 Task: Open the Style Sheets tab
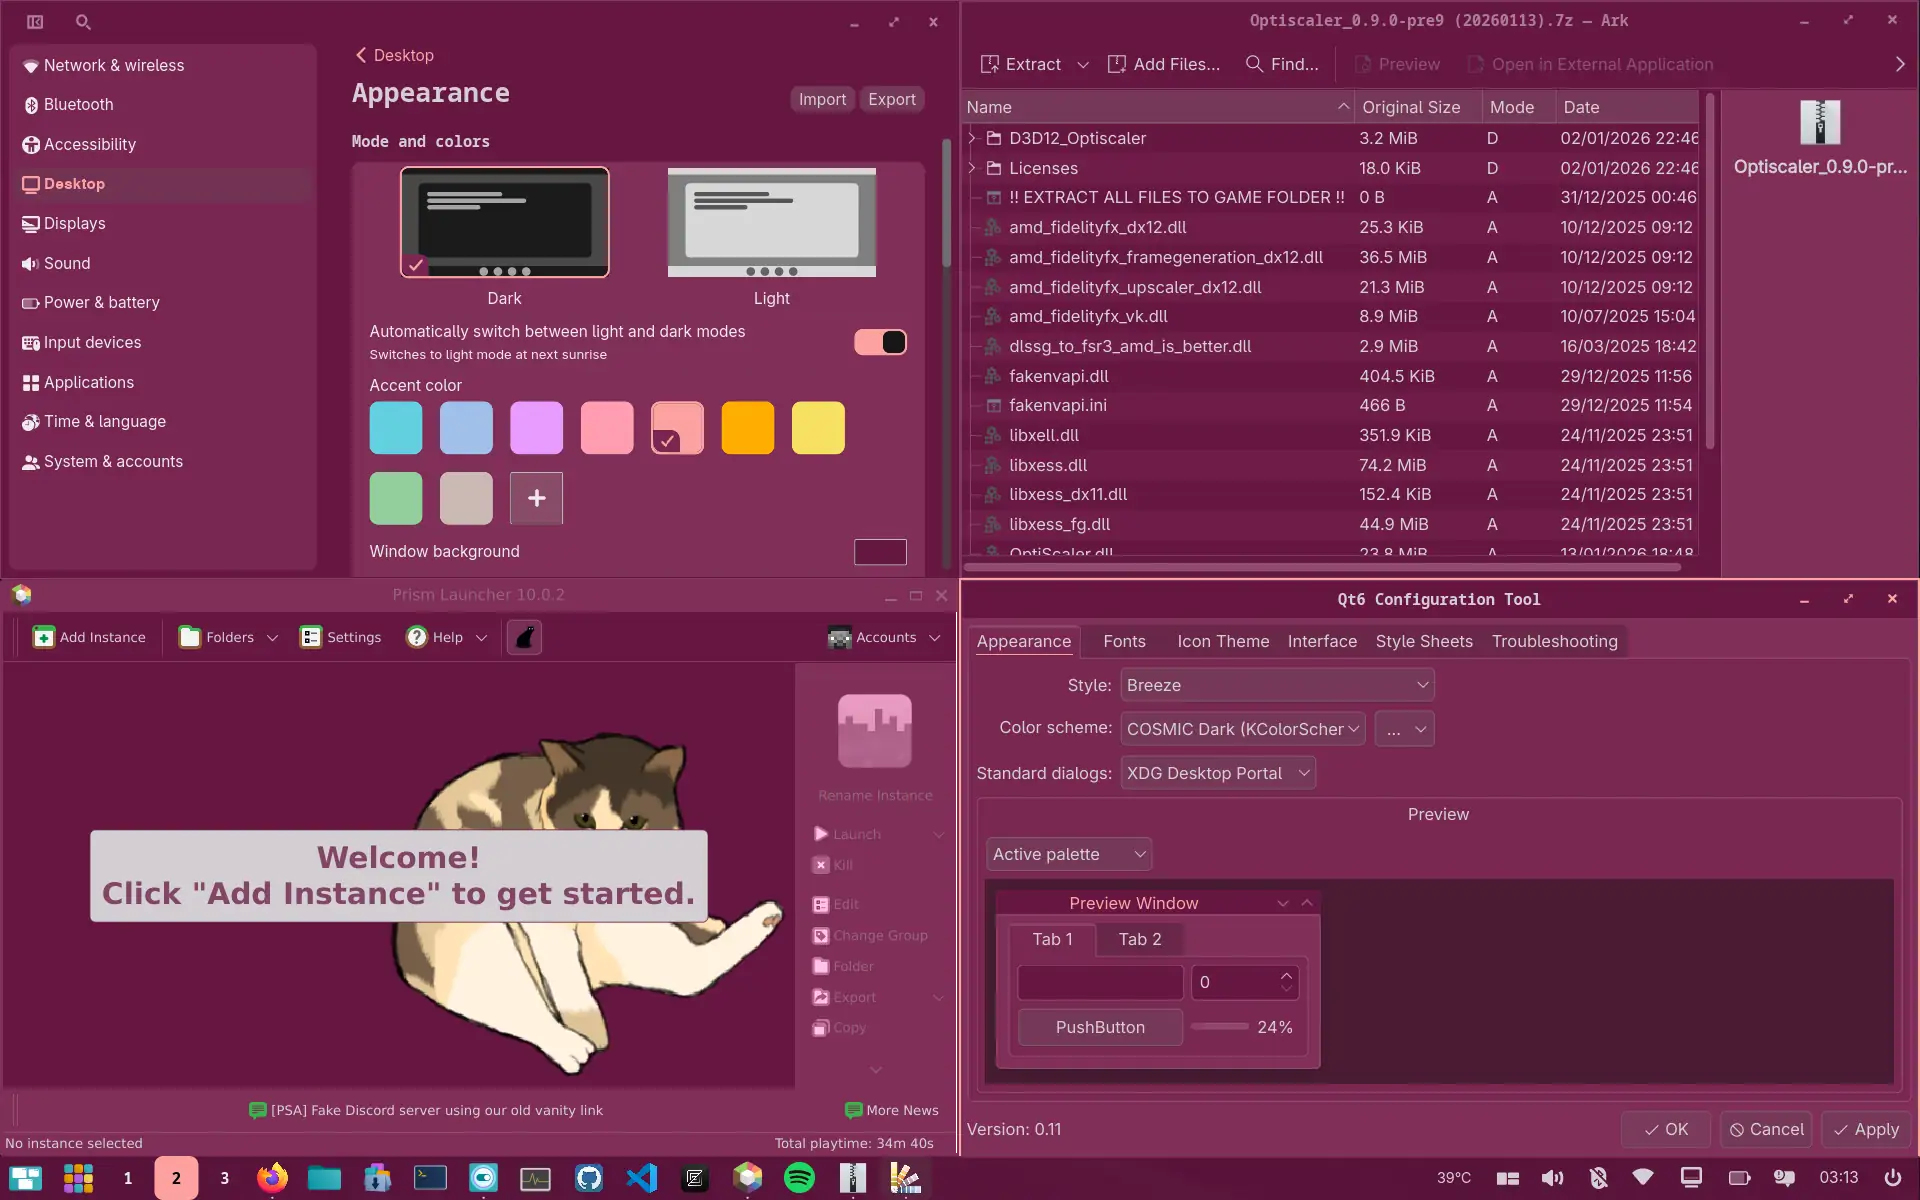pos(1423,641)
